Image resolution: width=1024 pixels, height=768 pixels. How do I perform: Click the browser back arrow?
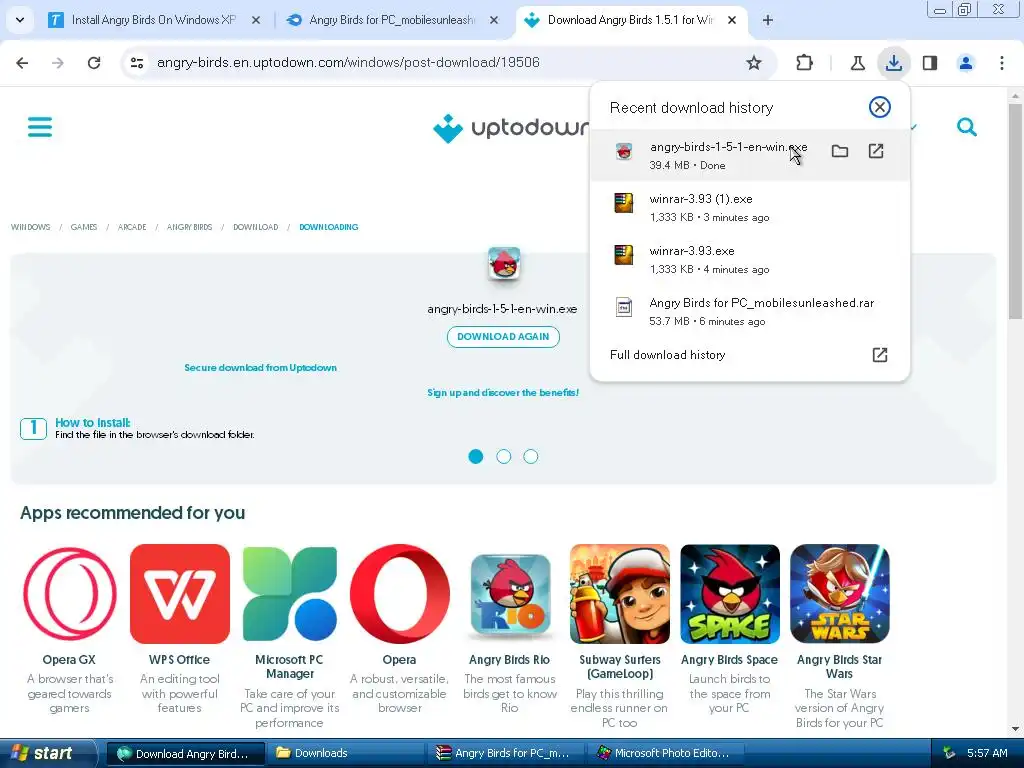(x=22, y=63)
